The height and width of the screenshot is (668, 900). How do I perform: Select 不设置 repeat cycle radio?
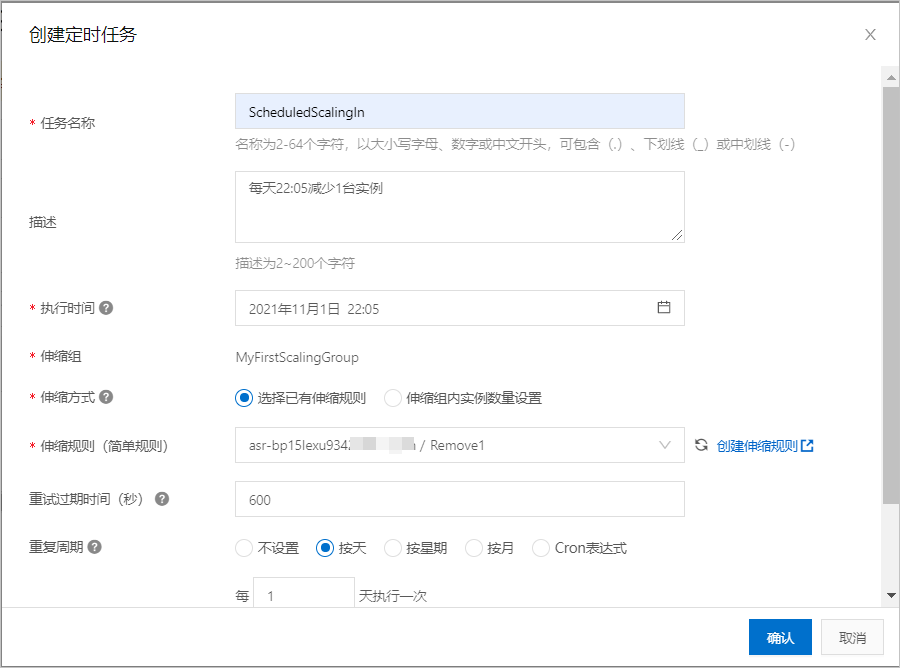[244, 548]
